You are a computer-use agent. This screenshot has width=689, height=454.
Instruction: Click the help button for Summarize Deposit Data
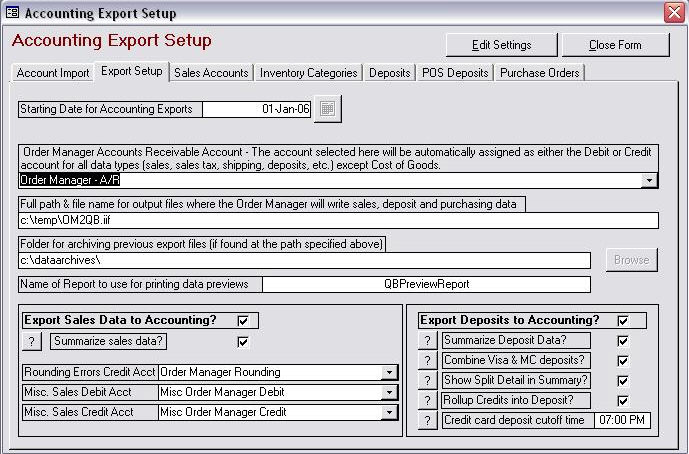pos(427,340)
